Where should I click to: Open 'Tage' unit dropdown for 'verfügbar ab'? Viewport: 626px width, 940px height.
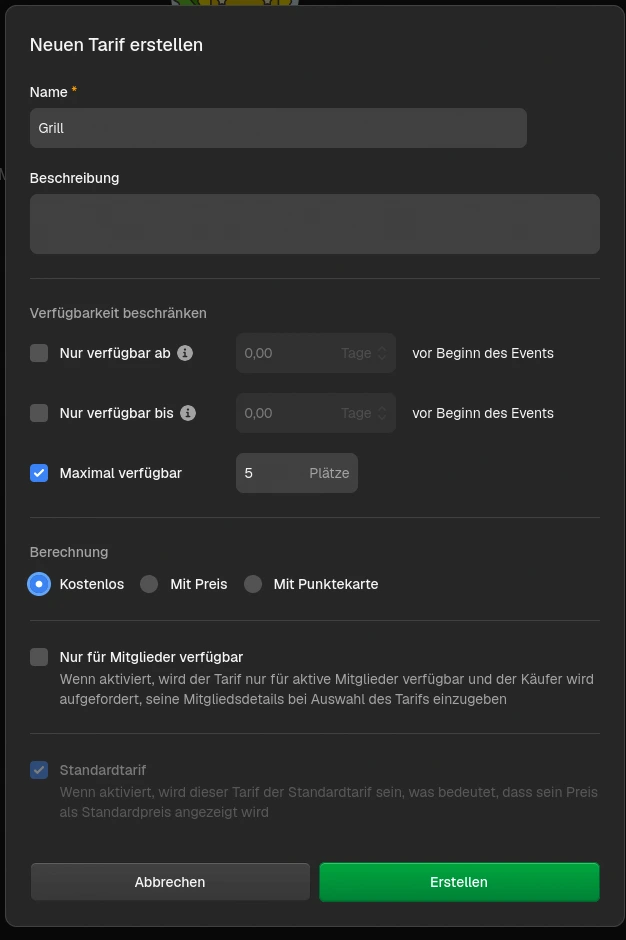pos(363,353)
